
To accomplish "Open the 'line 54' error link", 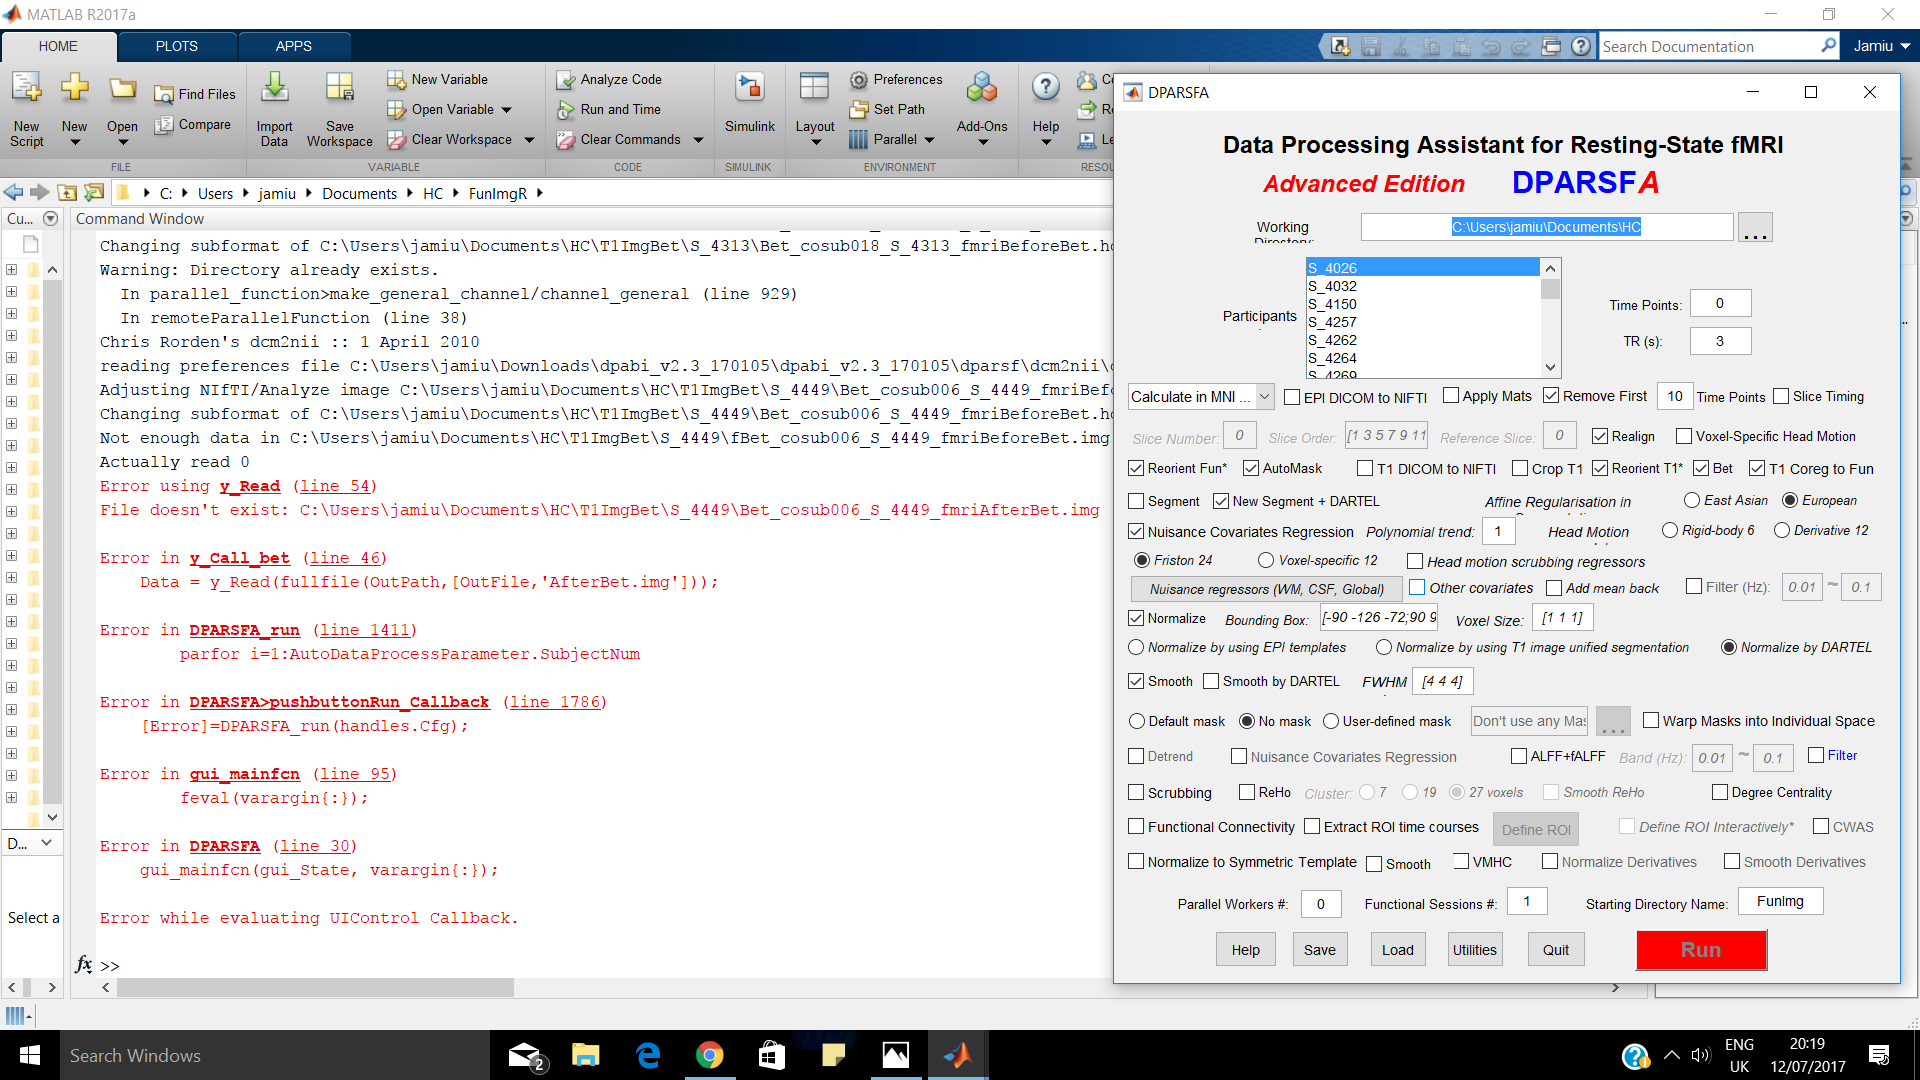I will click(x=334, y=486).
